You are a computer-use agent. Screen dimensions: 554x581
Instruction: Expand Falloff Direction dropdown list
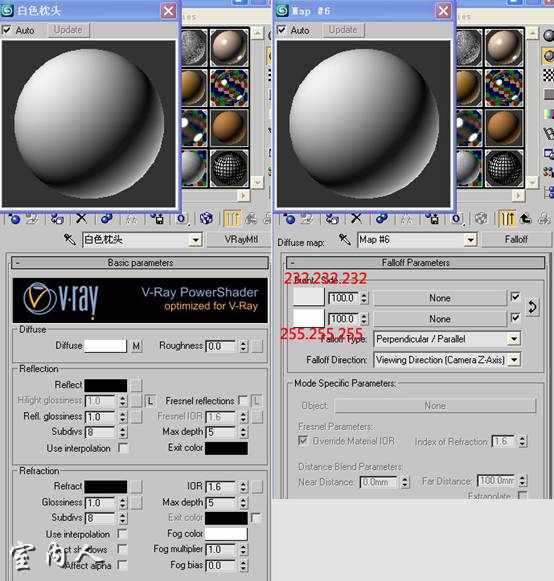tap(447, 360)
